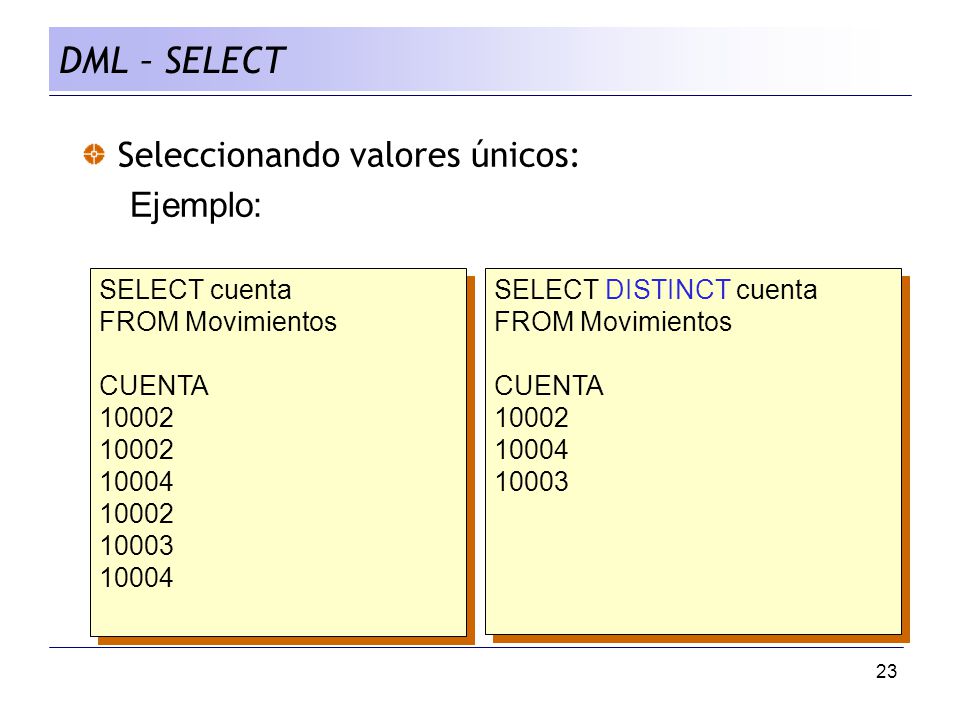The image size is (960, 720).
Task: Click empty bottom area of left yellow box
Action: pos(279,614)
